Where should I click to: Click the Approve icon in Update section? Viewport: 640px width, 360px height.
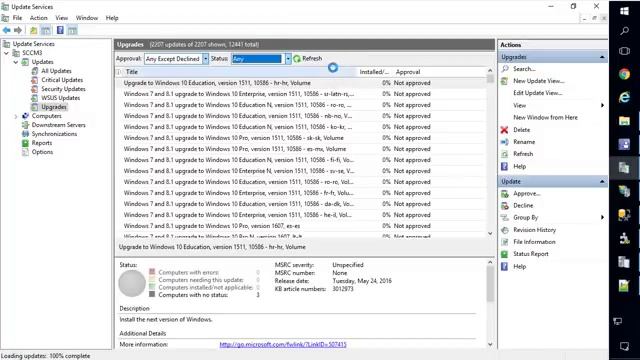tap(505, 193)
